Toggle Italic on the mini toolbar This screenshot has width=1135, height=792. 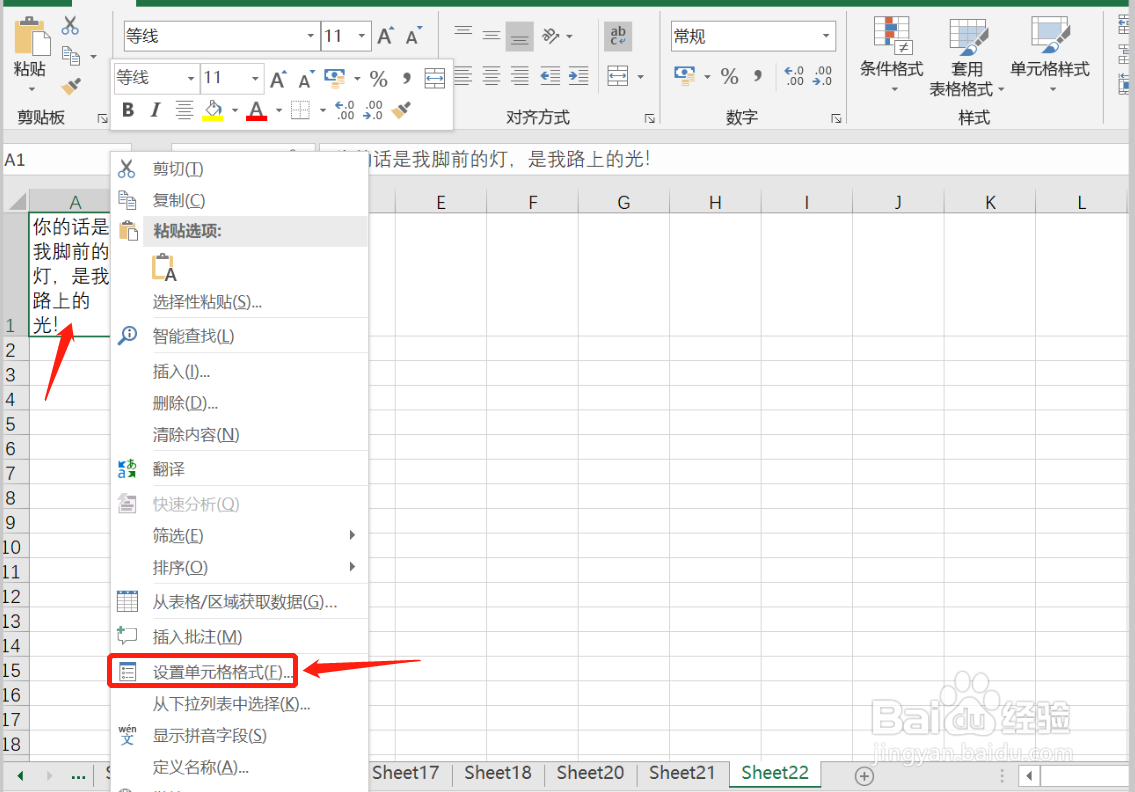pyautogui.click(x=155, y=110)
